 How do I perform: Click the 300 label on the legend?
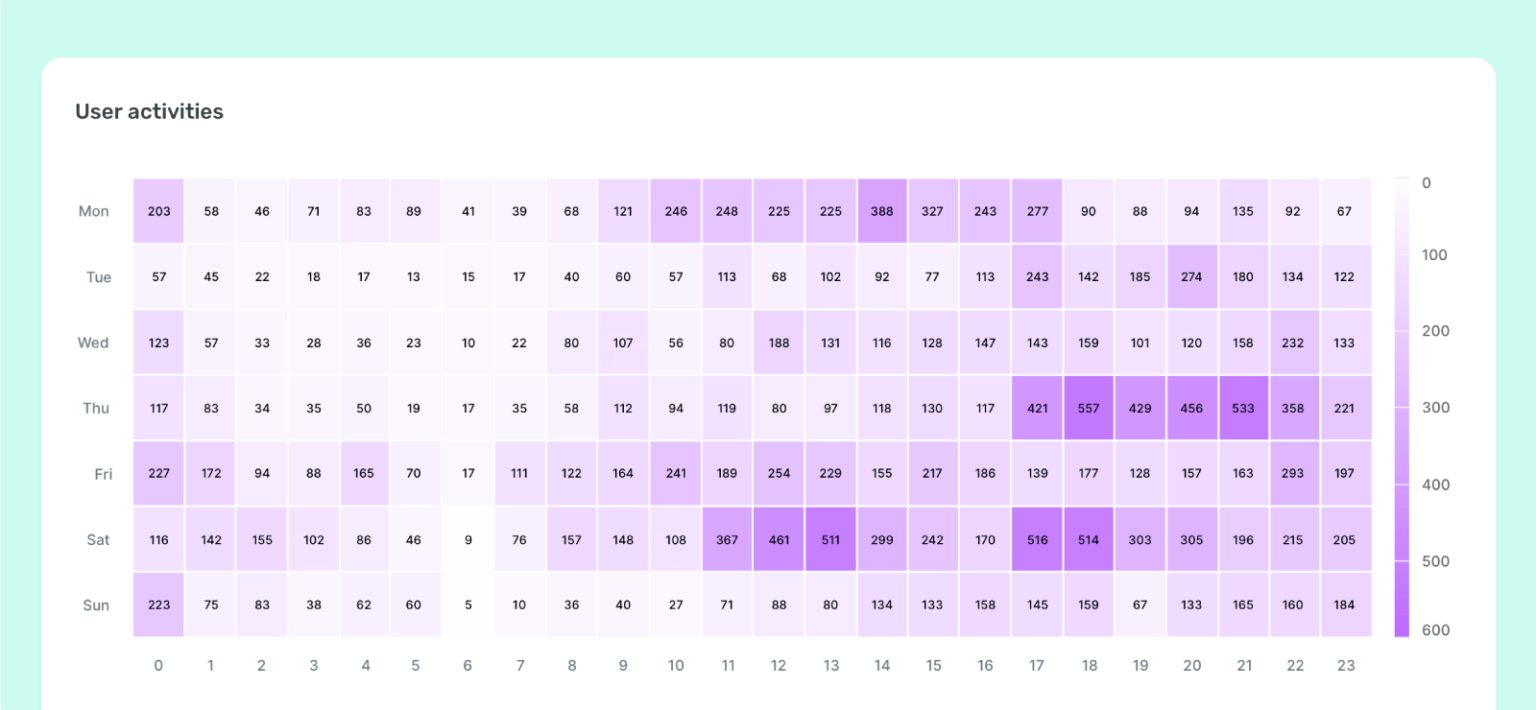[x=1436, y=407]
